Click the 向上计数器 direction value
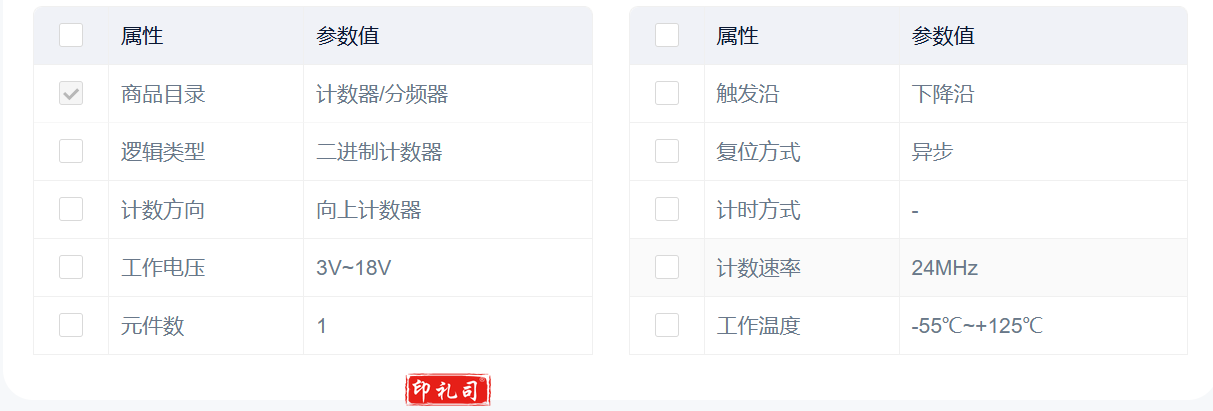 [368, 210]
